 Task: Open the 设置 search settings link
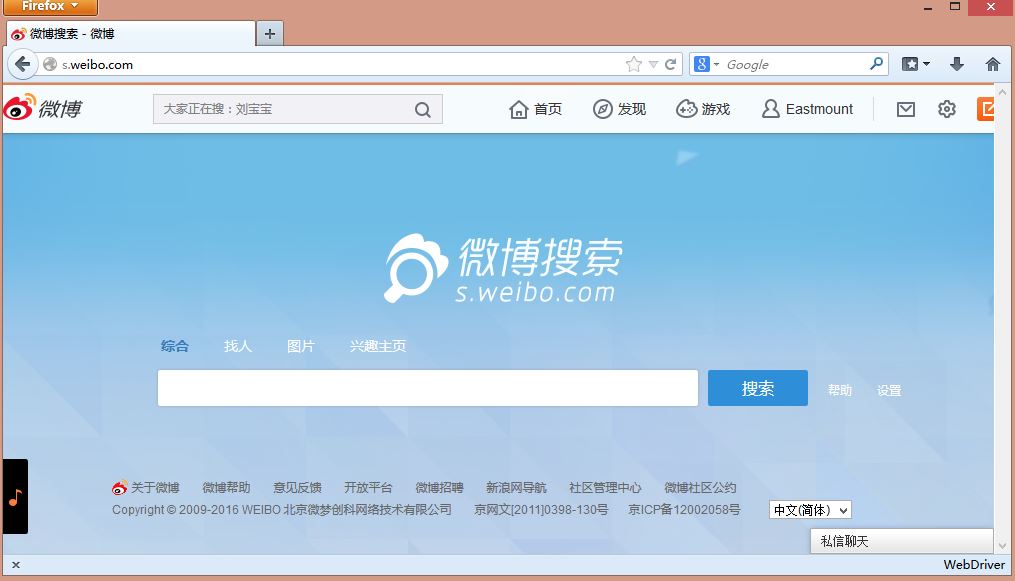(x=889, y=390)
